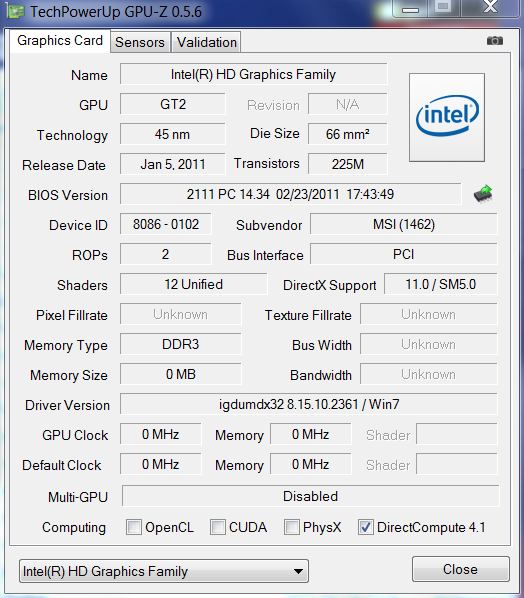This screenshot has height=598, width=524.
Task: Open the Intel(R) HD Graphics Family dropdown
Action: [x=164, y=571]
